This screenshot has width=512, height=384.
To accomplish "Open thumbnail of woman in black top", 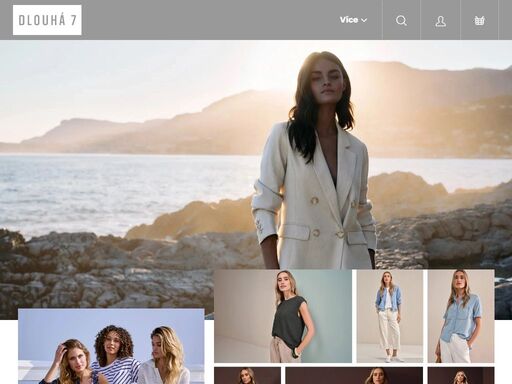I will 283,316.
